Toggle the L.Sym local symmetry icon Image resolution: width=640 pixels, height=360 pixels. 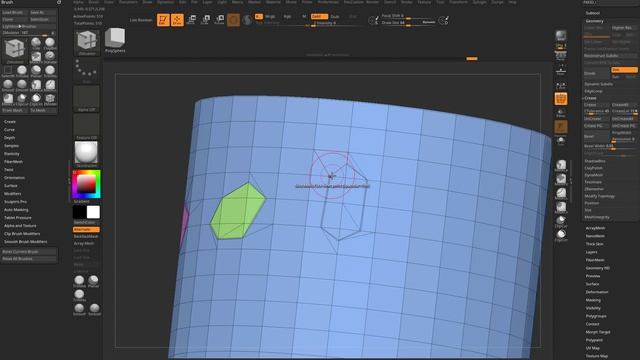(561, 85)
